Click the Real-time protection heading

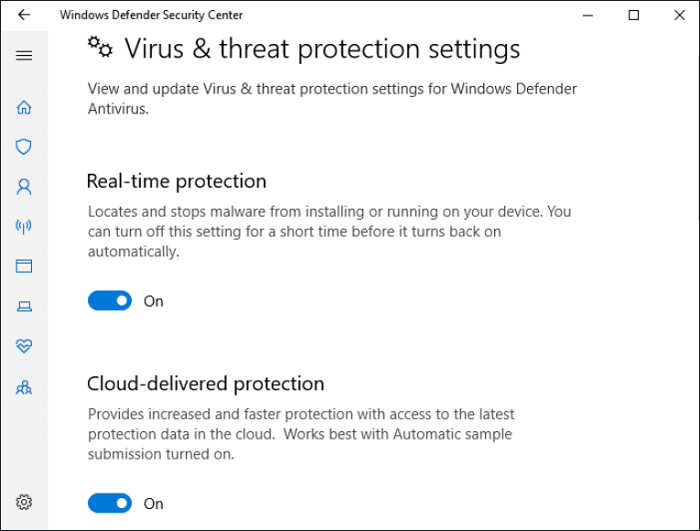177,181
